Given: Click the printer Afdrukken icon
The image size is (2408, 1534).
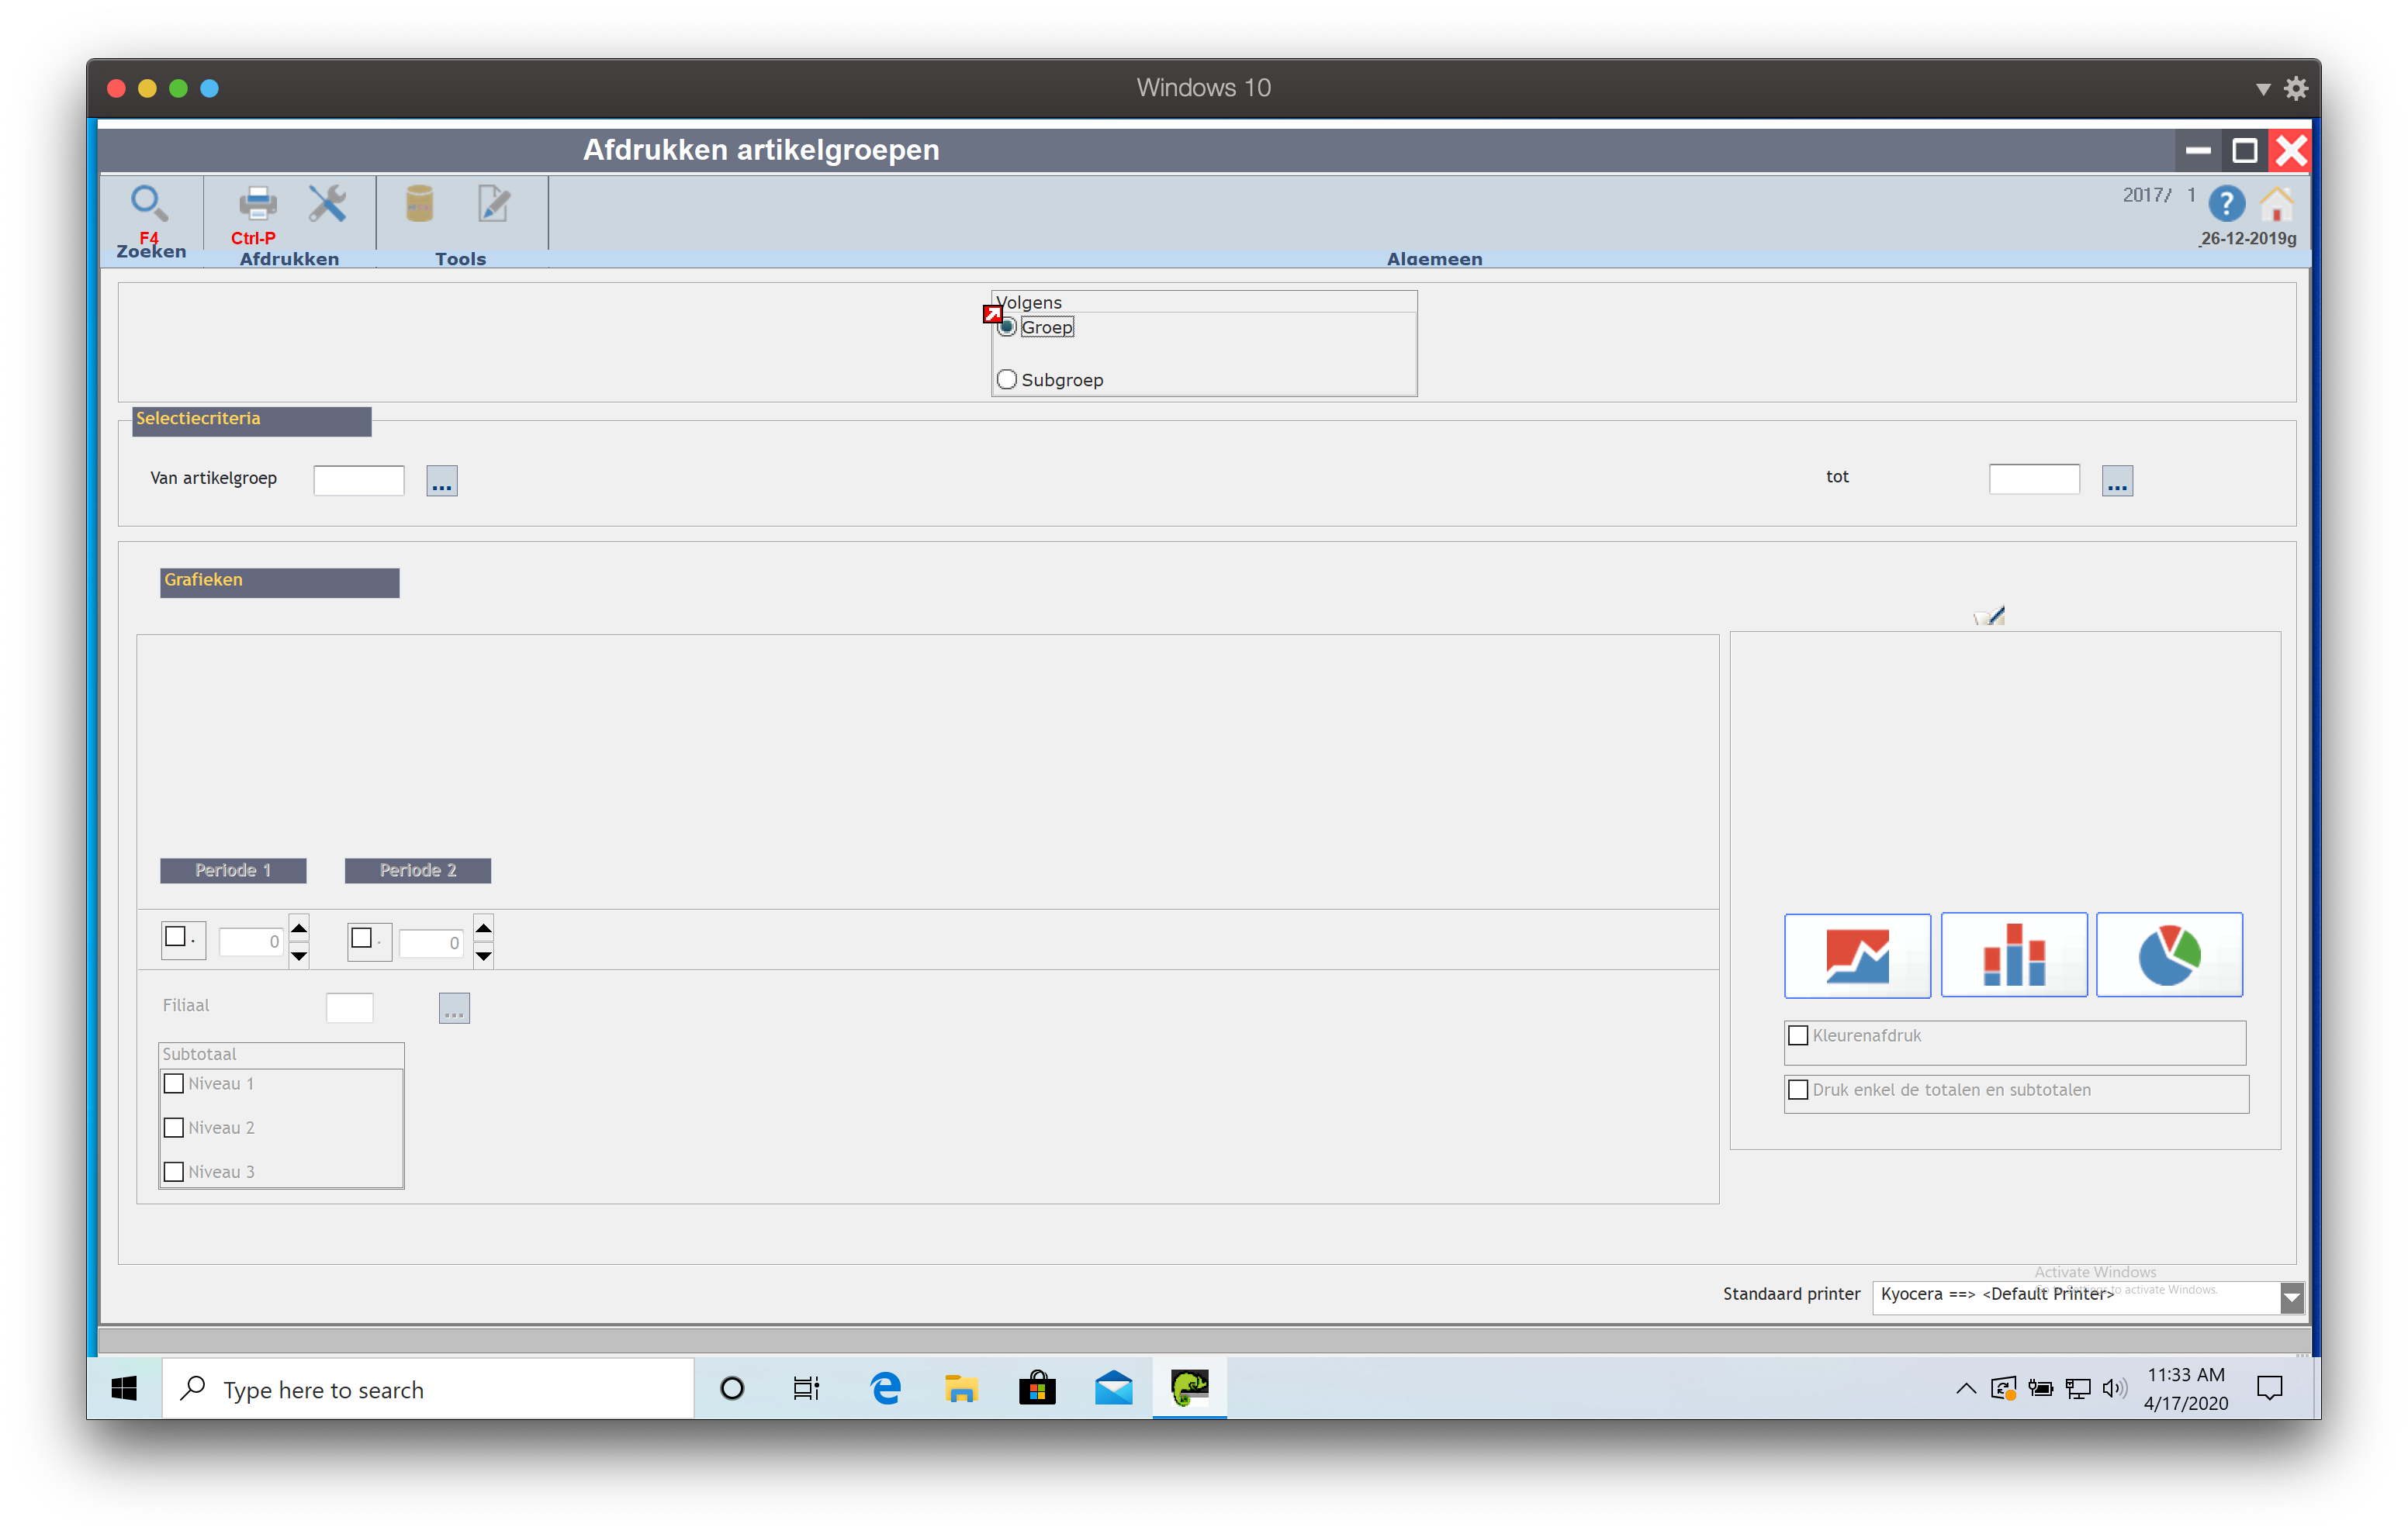Looking at the screenshot, I should pos(257,204).
